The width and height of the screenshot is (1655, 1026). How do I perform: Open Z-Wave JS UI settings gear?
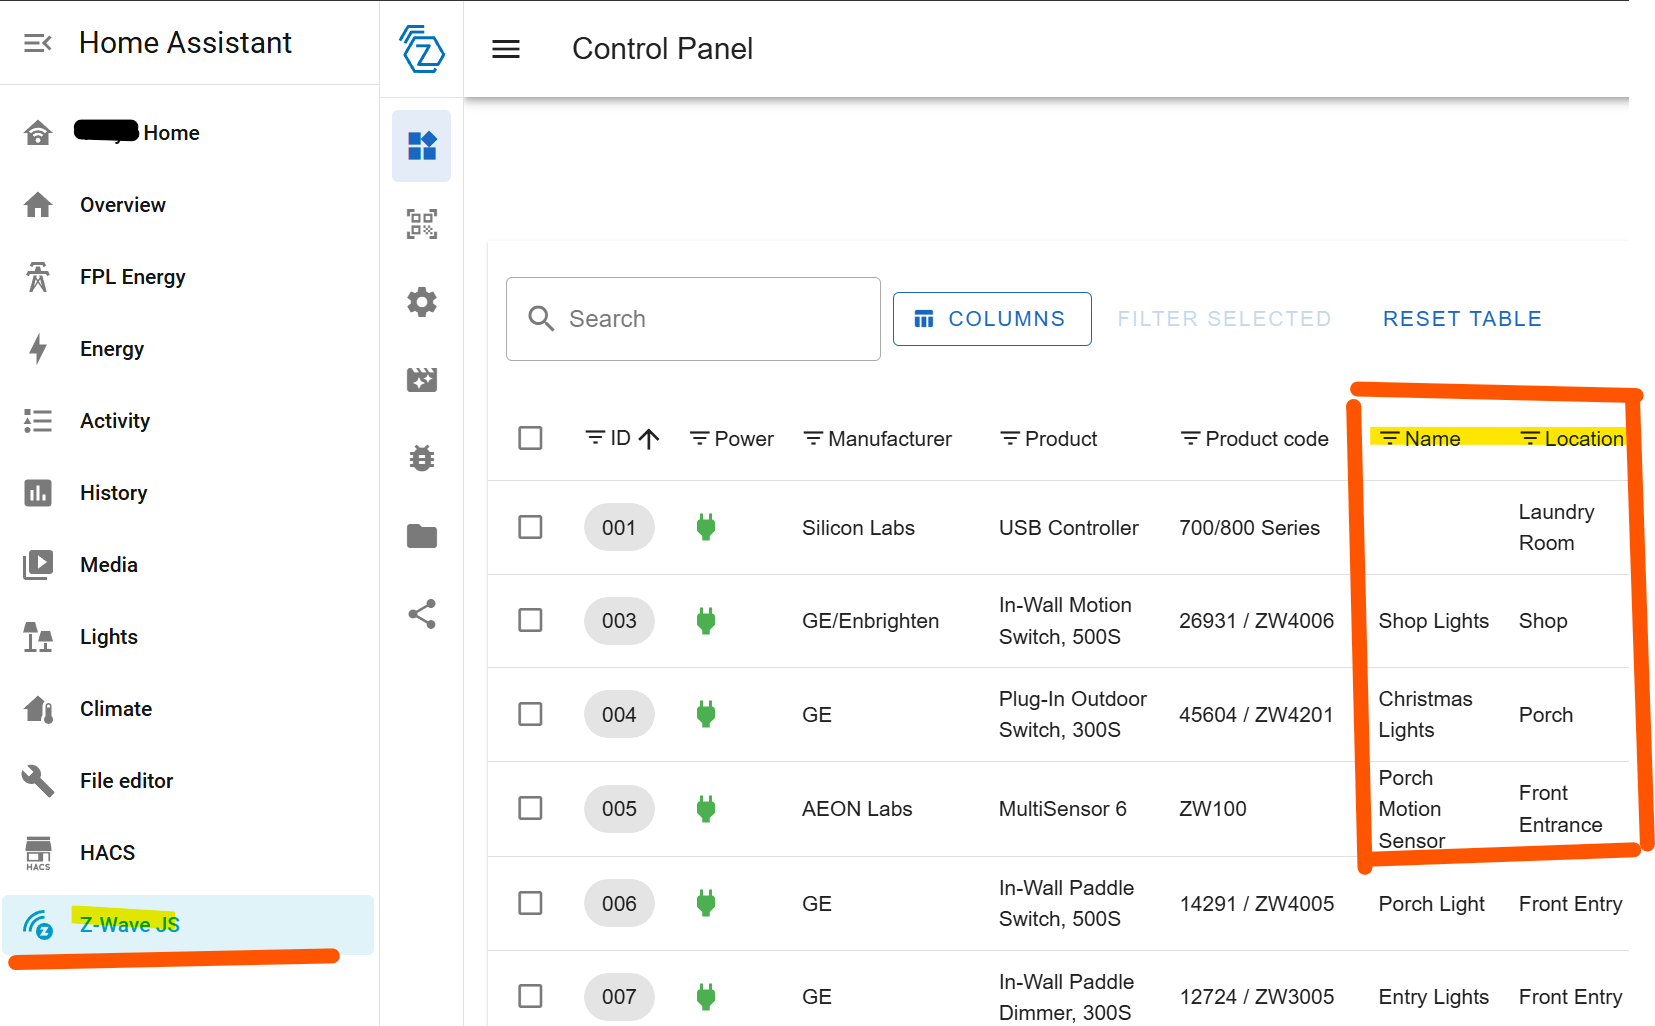tap(422, 302)
